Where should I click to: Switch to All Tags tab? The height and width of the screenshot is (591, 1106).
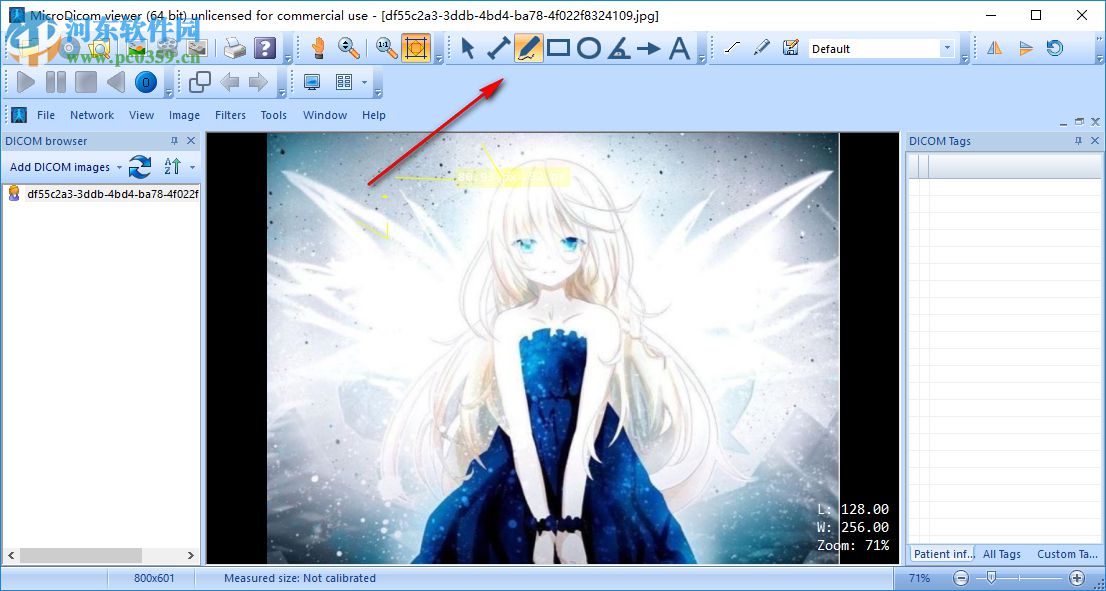1002,554
